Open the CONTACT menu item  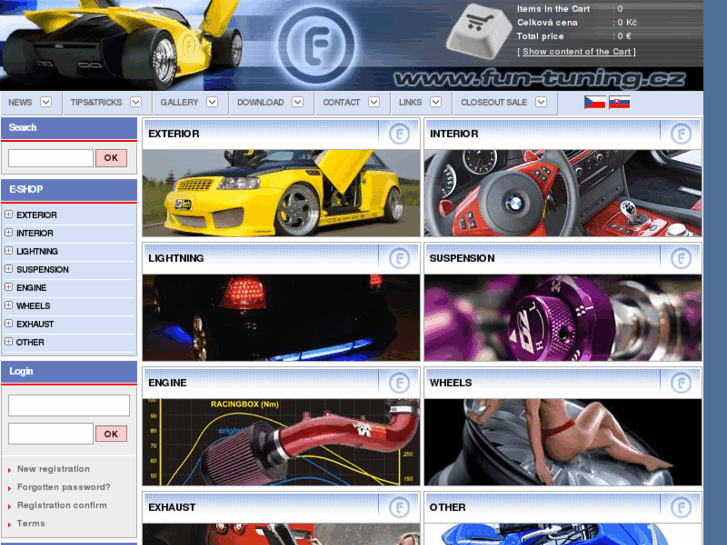coord(341,103)
